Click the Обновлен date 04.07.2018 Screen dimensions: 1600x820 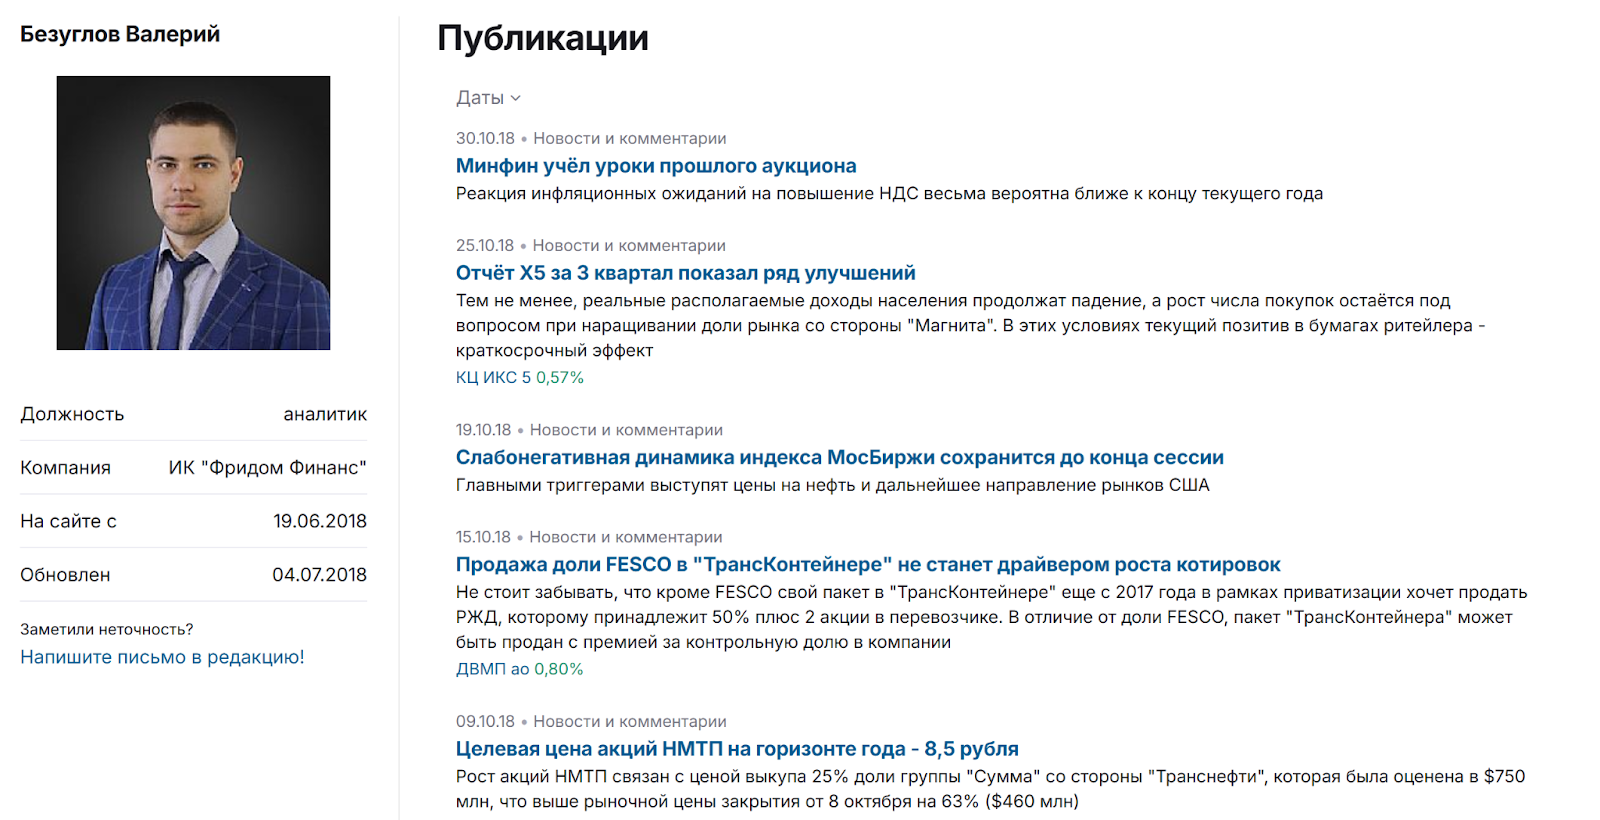320,575
